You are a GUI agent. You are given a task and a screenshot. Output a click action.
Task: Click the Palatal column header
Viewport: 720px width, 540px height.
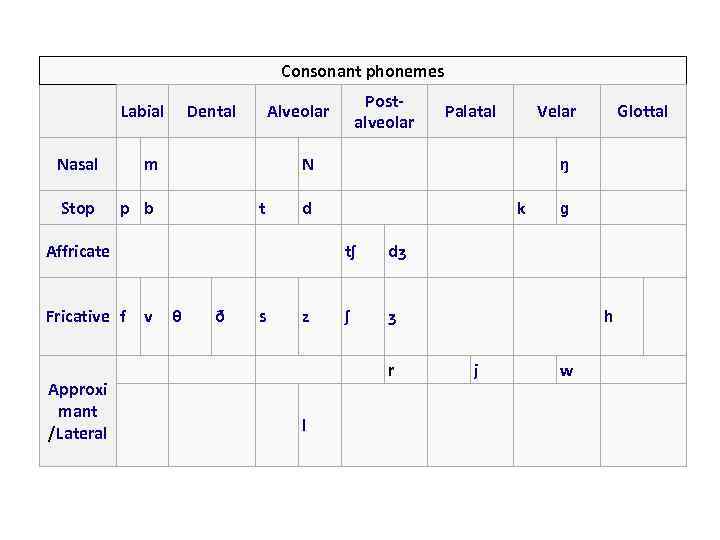pos(470,111)
